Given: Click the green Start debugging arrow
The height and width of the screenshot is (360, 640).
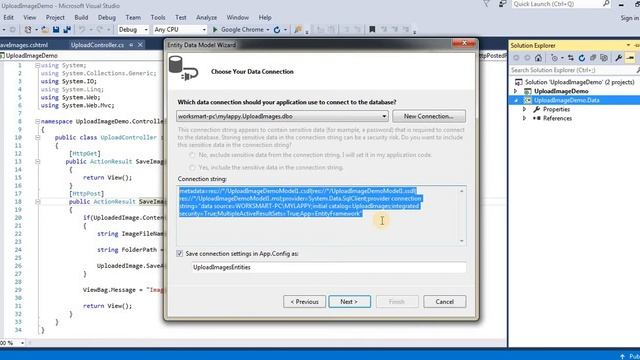Looking at the screenshot, I should (215, 29).
